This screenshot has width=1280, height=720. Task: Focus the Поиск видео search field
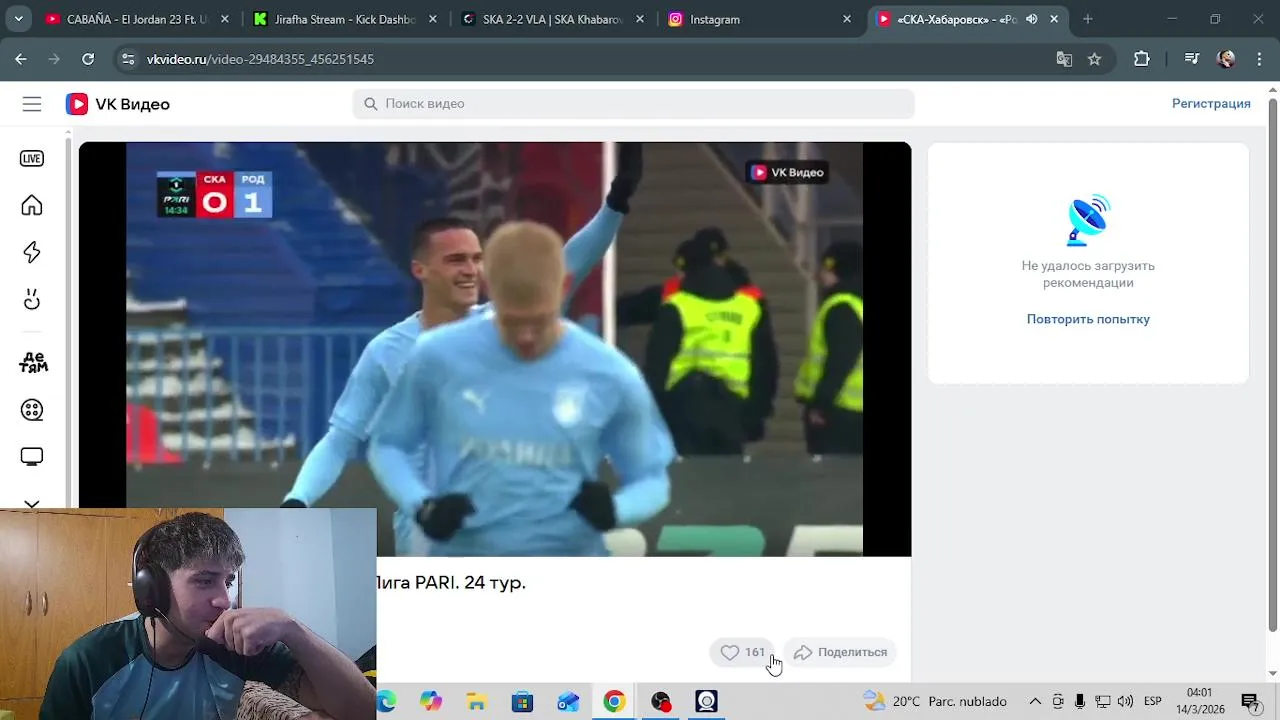click(x=633, y=104)
